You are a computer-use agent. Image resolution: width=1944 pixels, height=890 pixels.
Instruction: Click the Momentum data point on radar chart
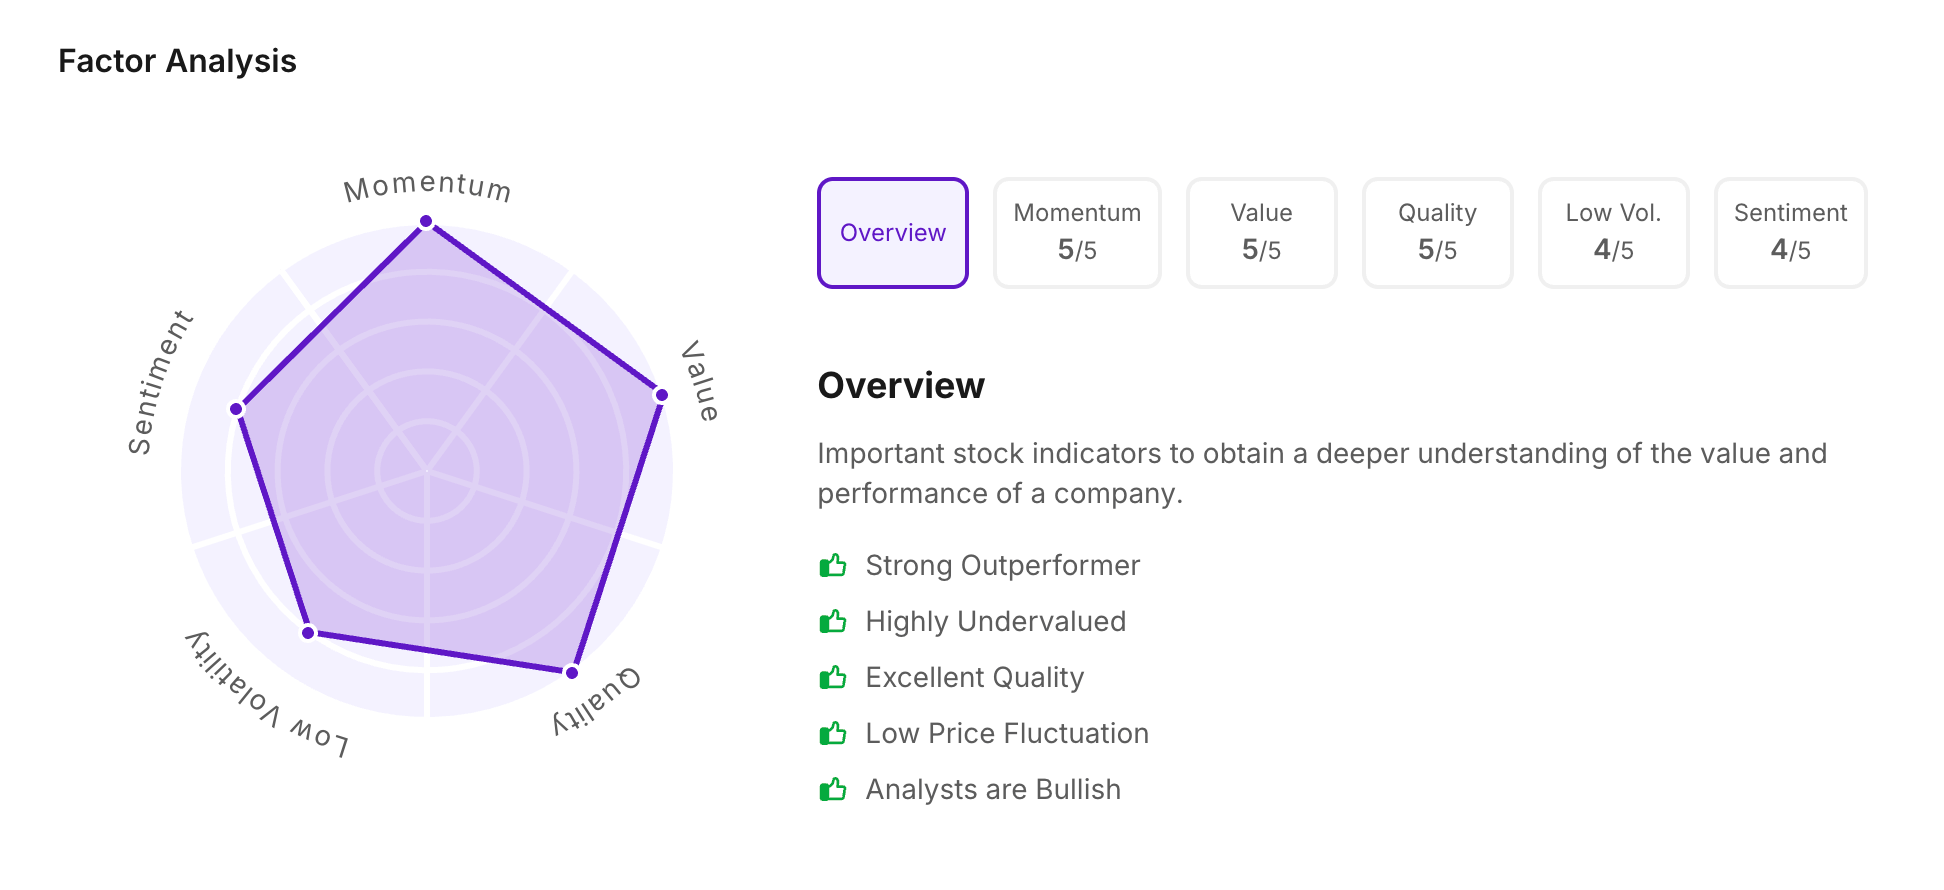426,221
